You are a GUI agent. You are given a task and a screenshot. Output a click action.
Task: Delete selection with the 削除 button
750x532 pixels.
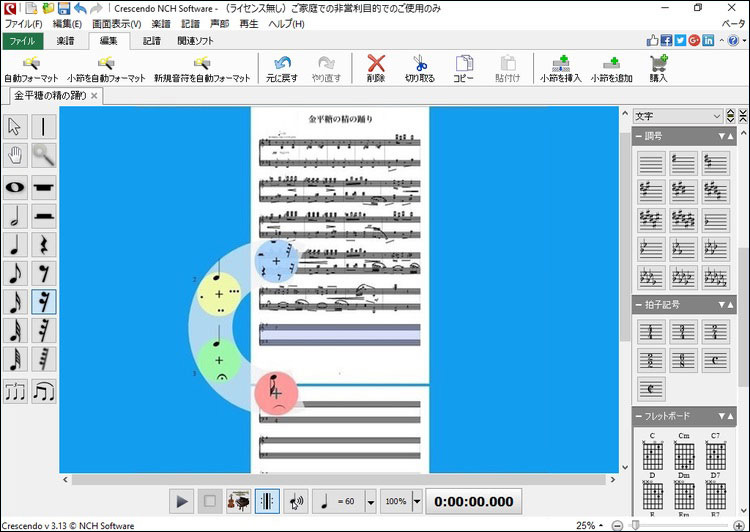[376, 69]
